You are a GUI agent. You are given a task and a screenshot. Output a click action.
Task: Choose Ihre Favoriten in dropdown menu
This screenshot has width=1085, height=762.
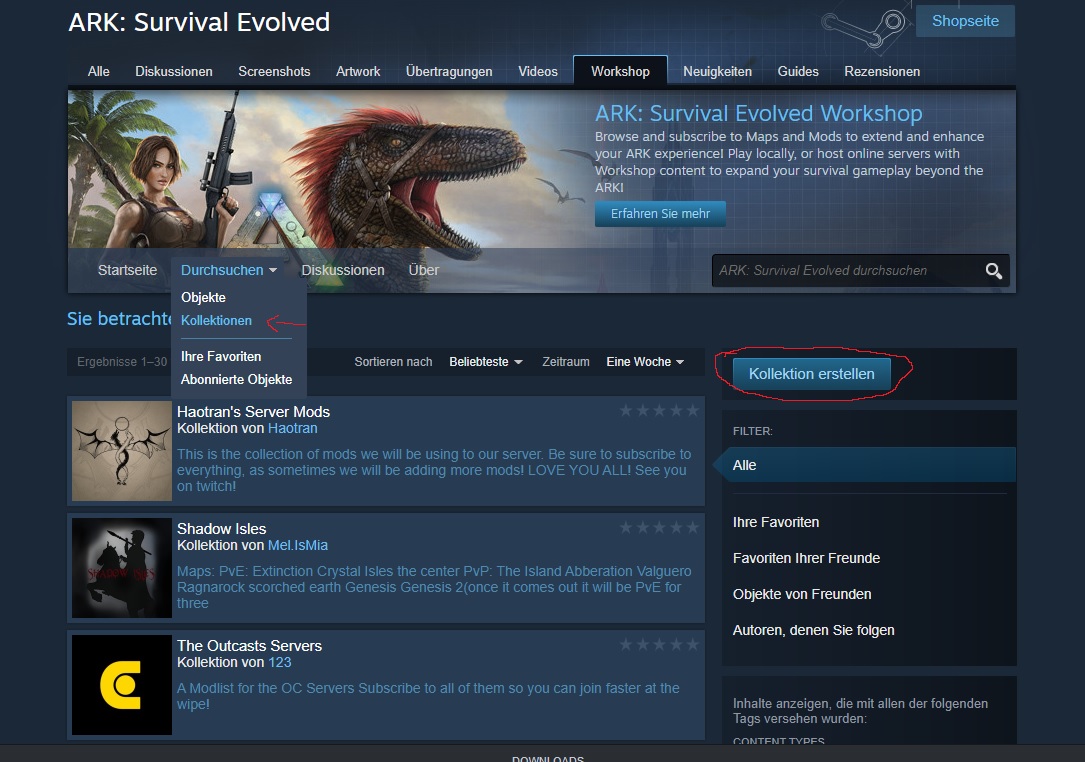tap(221, 356)
